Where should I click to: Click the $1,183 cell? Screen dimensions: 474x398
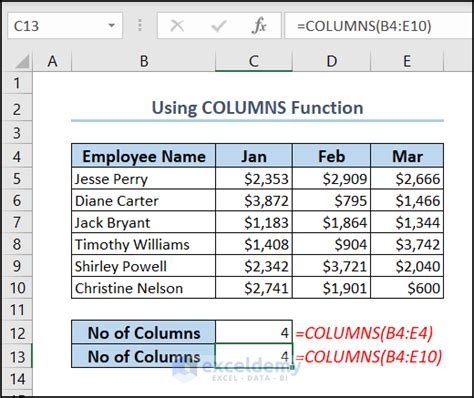tap(254, 222)
